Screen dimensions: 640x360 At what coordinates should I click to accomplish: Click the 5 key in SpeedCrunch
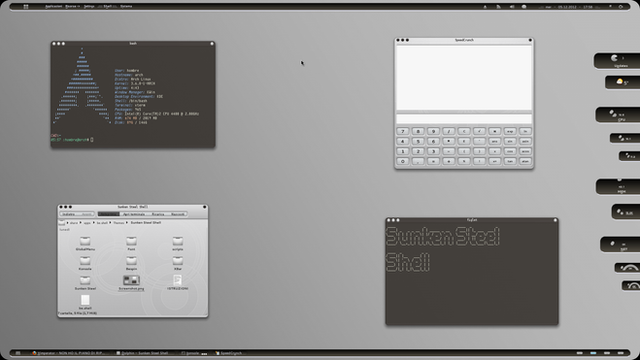coord(418,141)
